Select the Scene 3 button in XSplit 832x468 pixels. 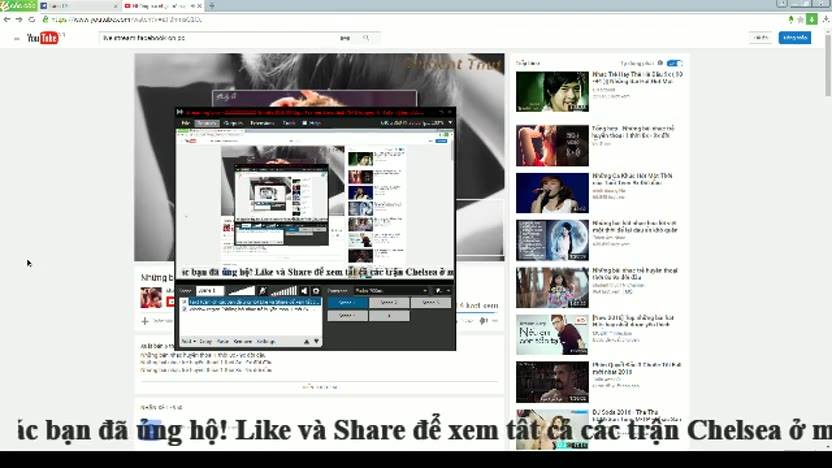[430, 302]
